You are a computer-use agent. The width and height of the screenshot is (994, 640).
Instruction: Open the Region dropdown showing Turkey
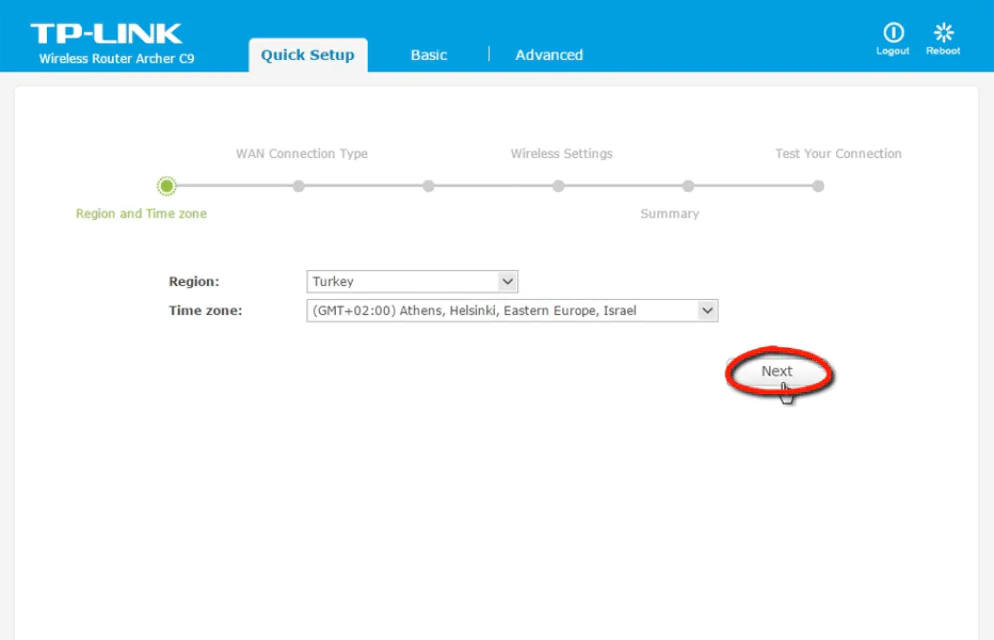tap(412, 282)
